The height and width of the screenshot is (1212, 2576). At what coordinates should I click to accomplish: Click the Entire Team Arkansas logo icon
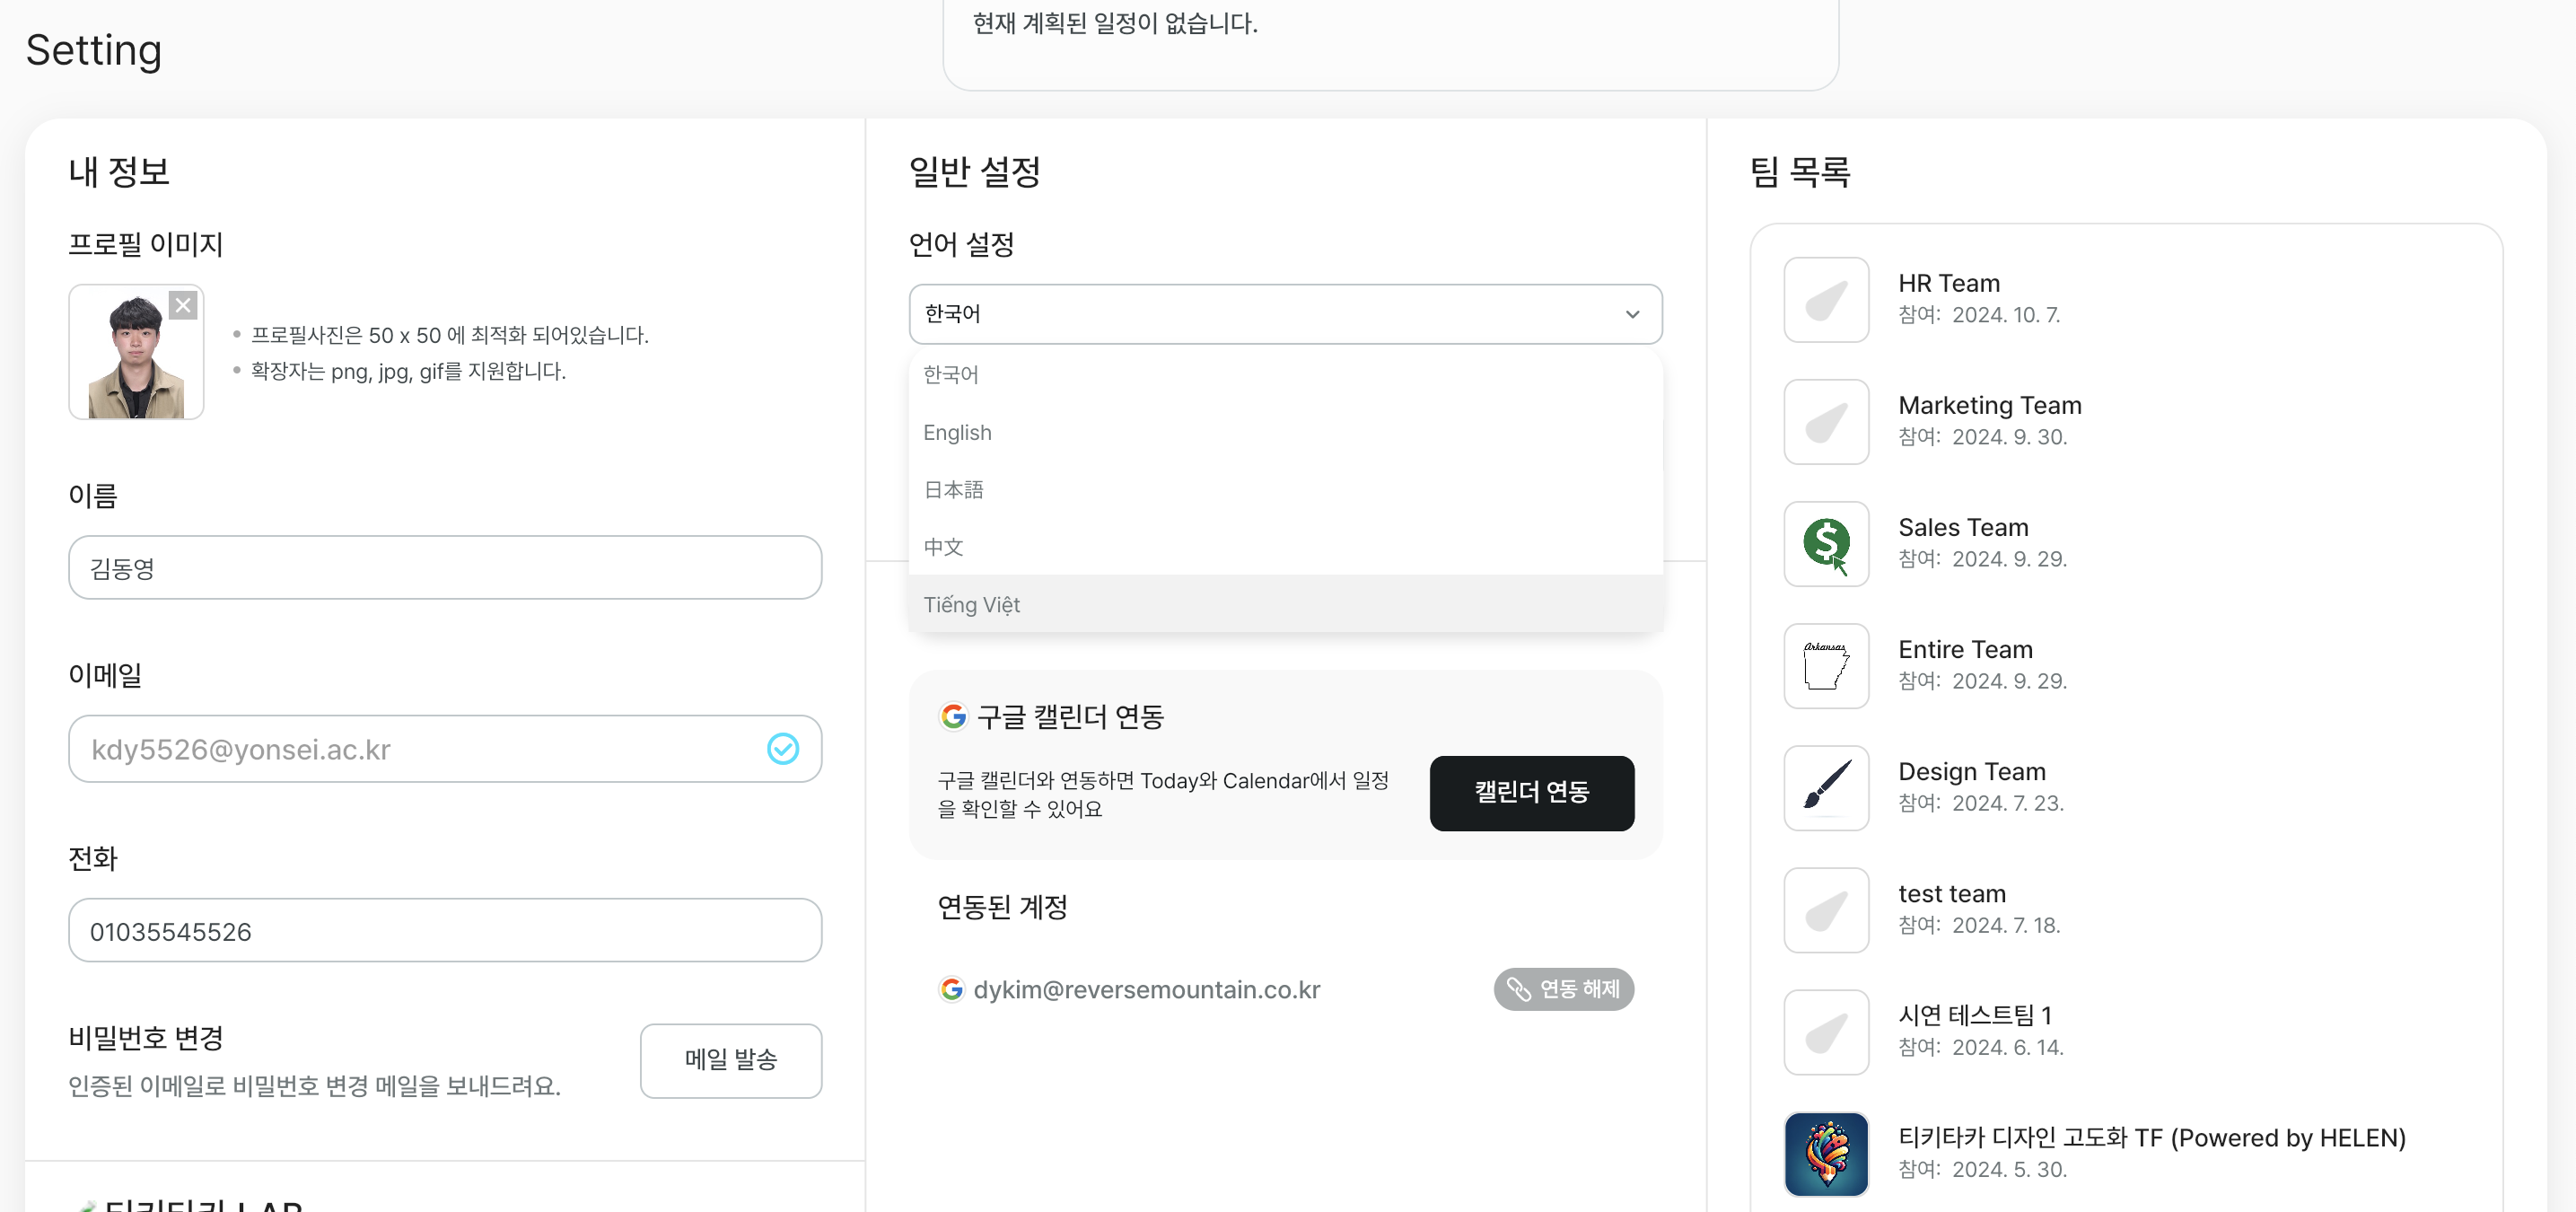click(1826, 666)
